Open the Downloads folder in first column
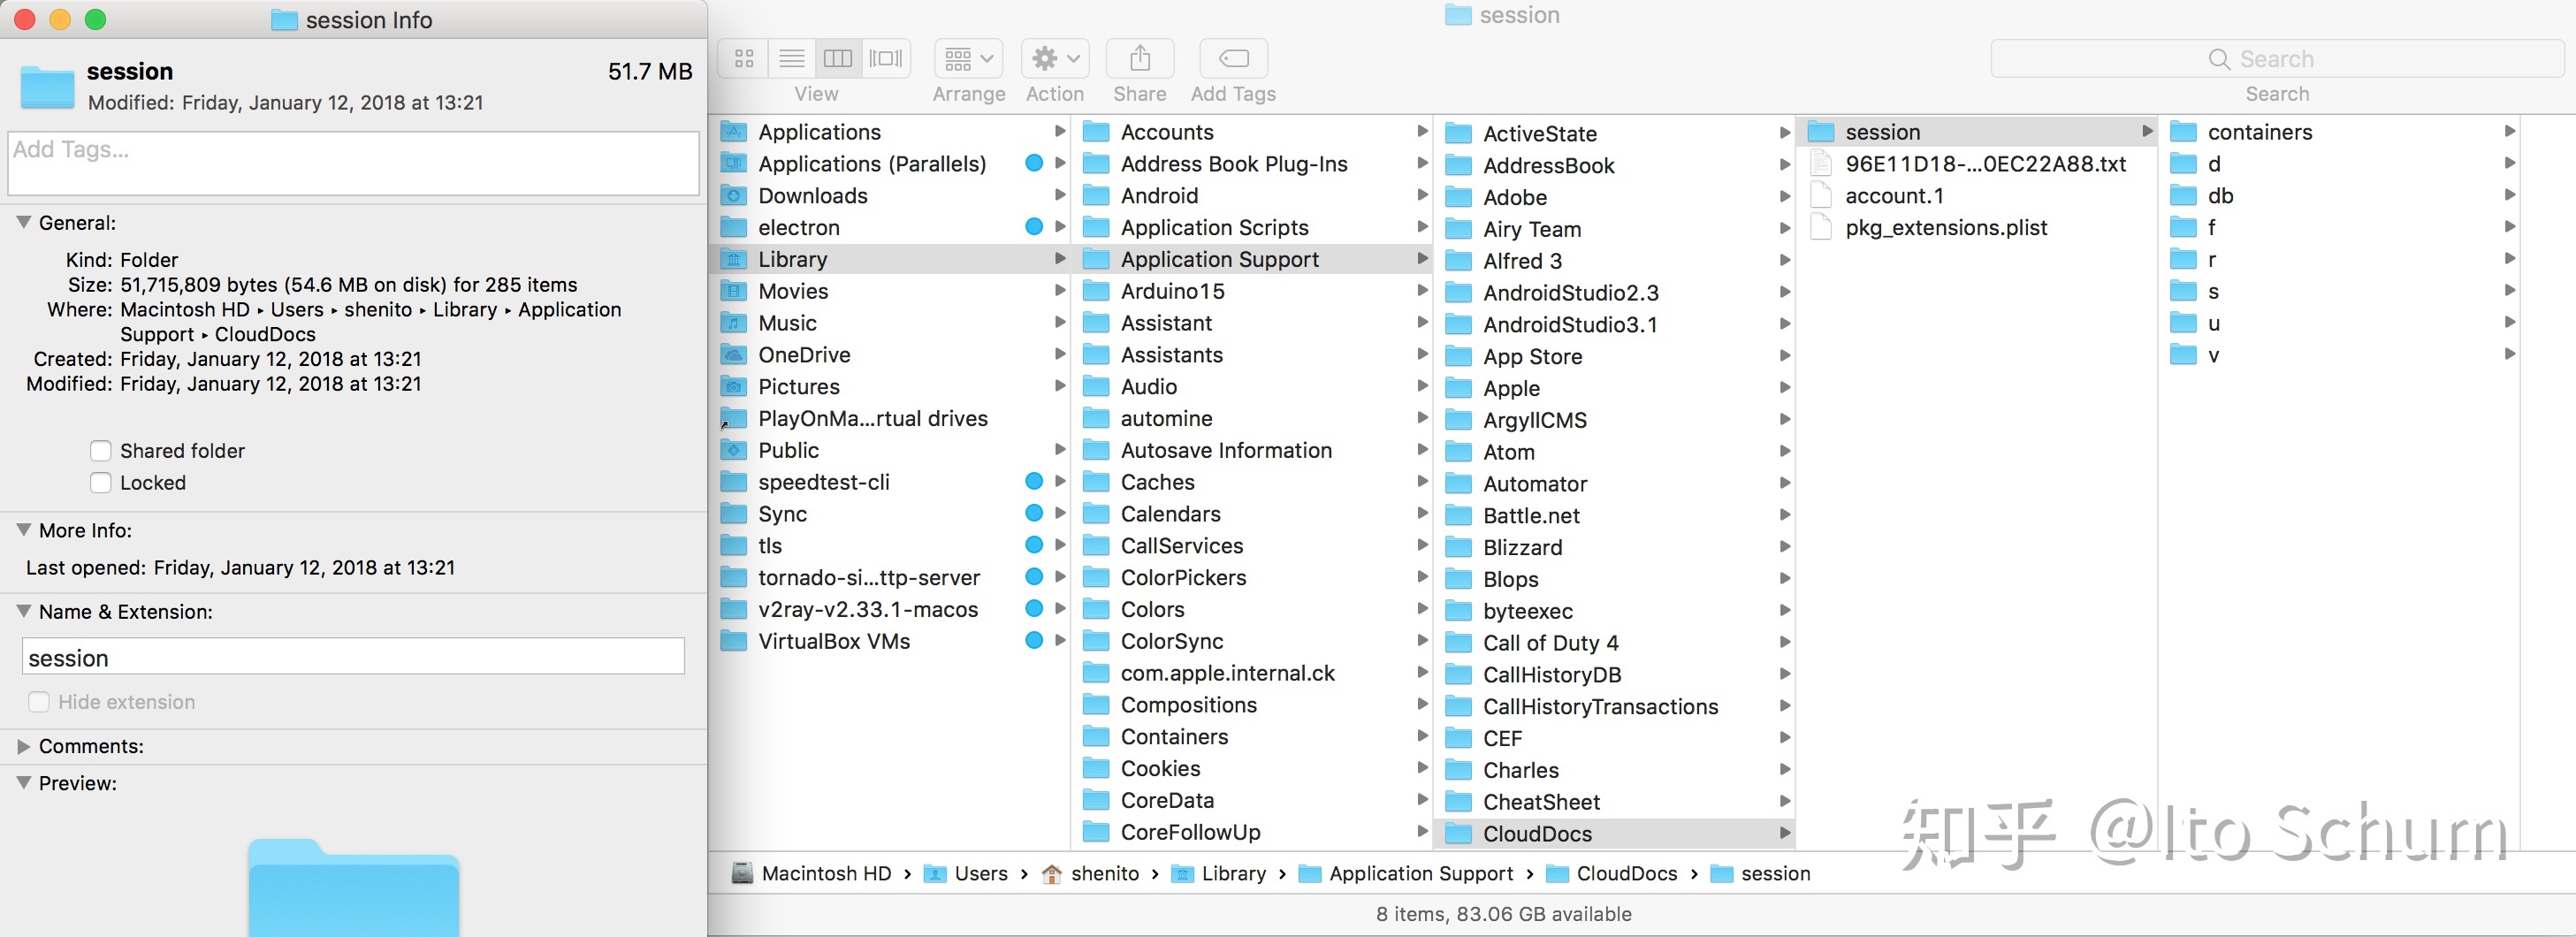 812,196
